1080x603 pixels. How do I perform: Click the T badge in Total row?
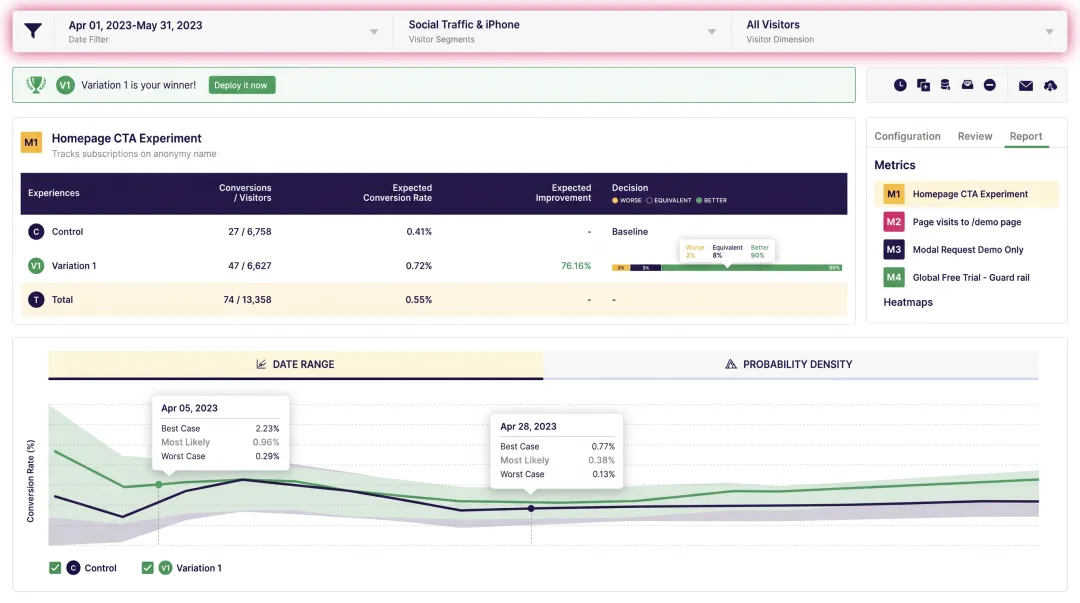tap(36, 300)
